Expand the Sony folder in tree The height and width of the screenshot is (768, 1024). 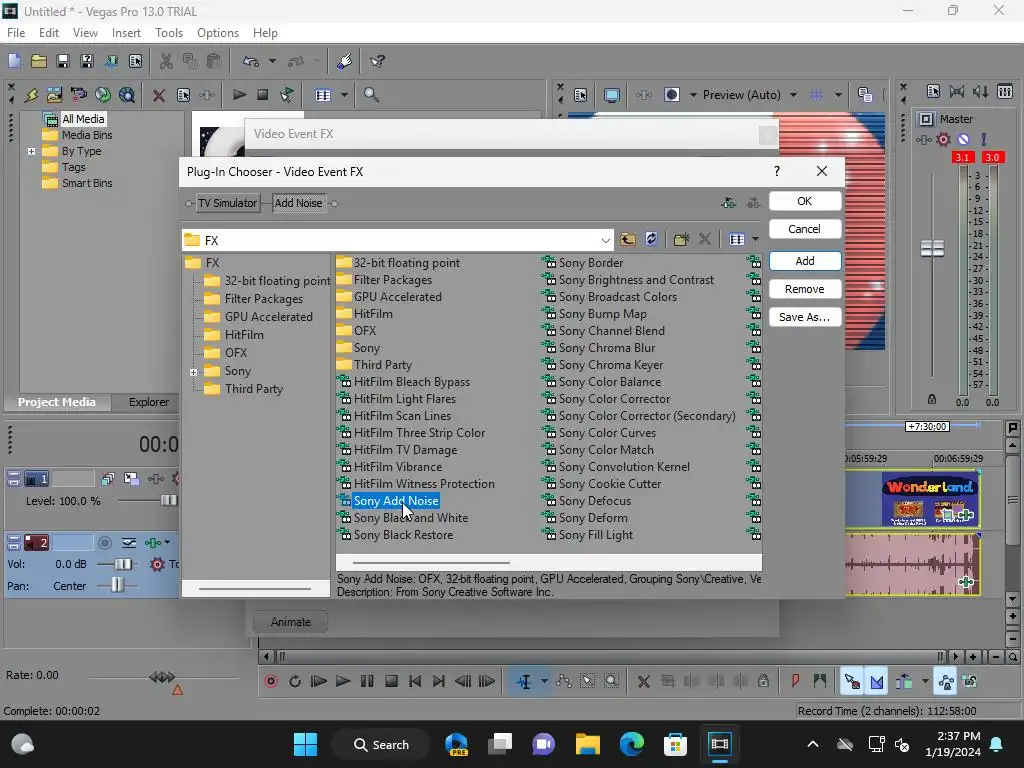pos(193,372)
